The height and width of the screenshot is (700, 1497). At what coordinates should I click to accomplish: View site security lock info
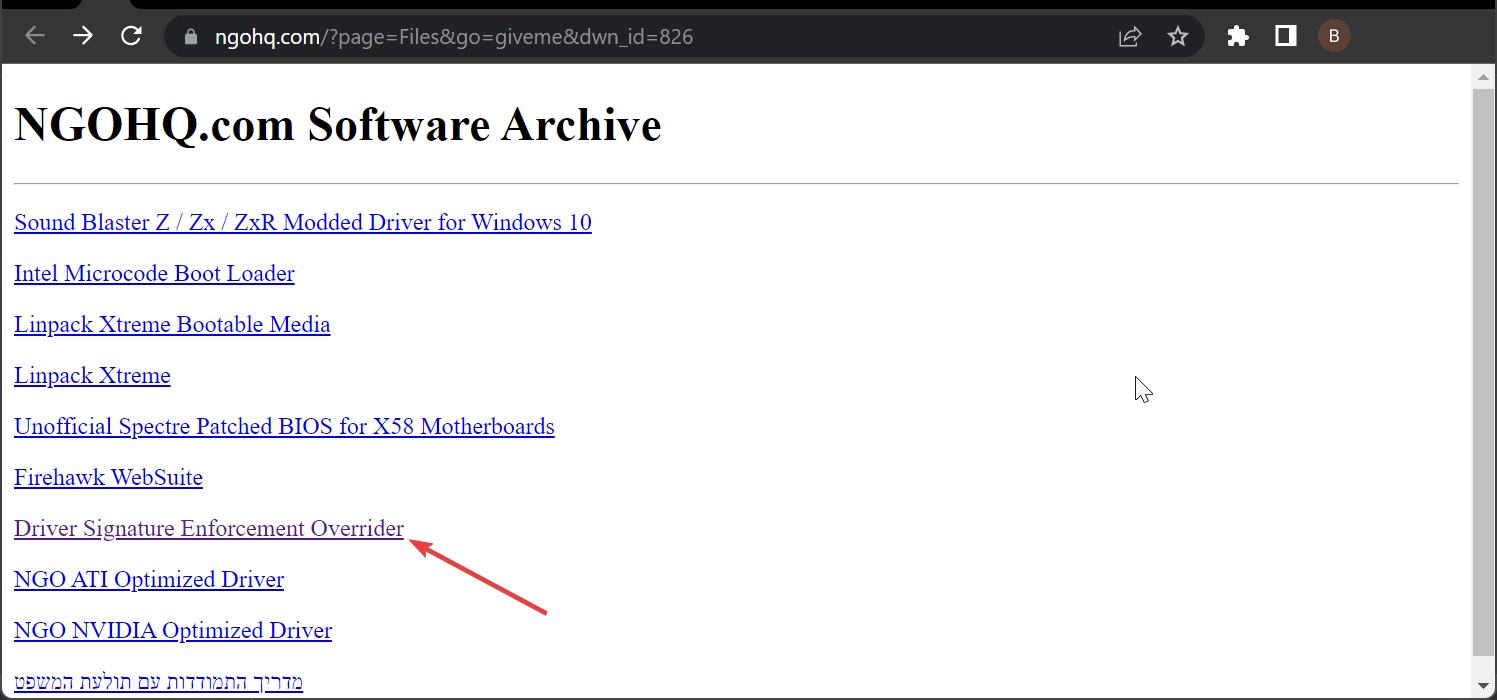(192, 37)
